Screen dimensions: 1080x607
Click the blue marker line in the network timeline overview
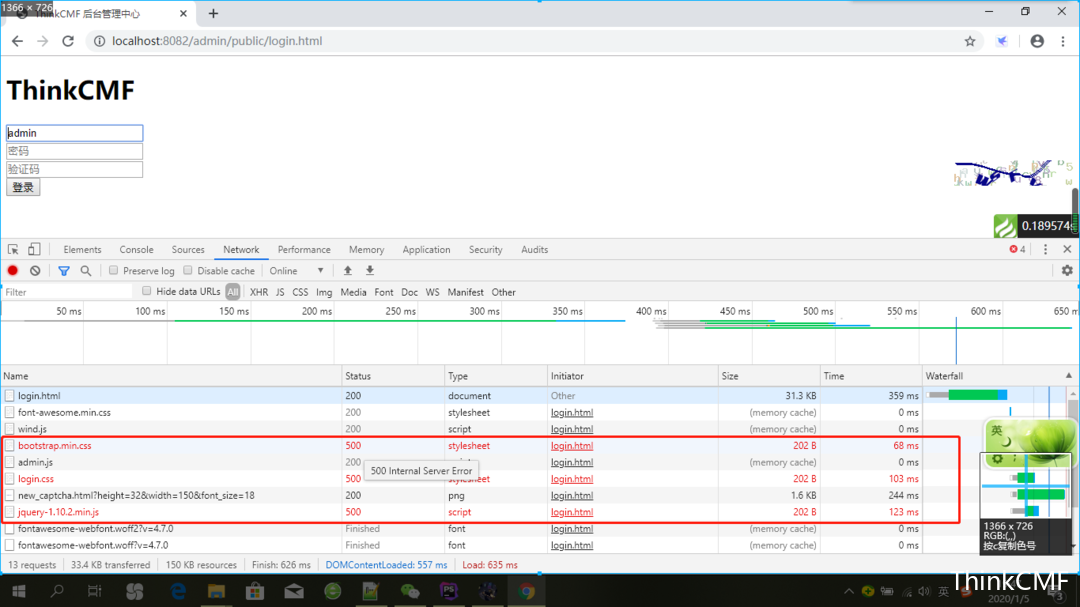coord(956,340)
